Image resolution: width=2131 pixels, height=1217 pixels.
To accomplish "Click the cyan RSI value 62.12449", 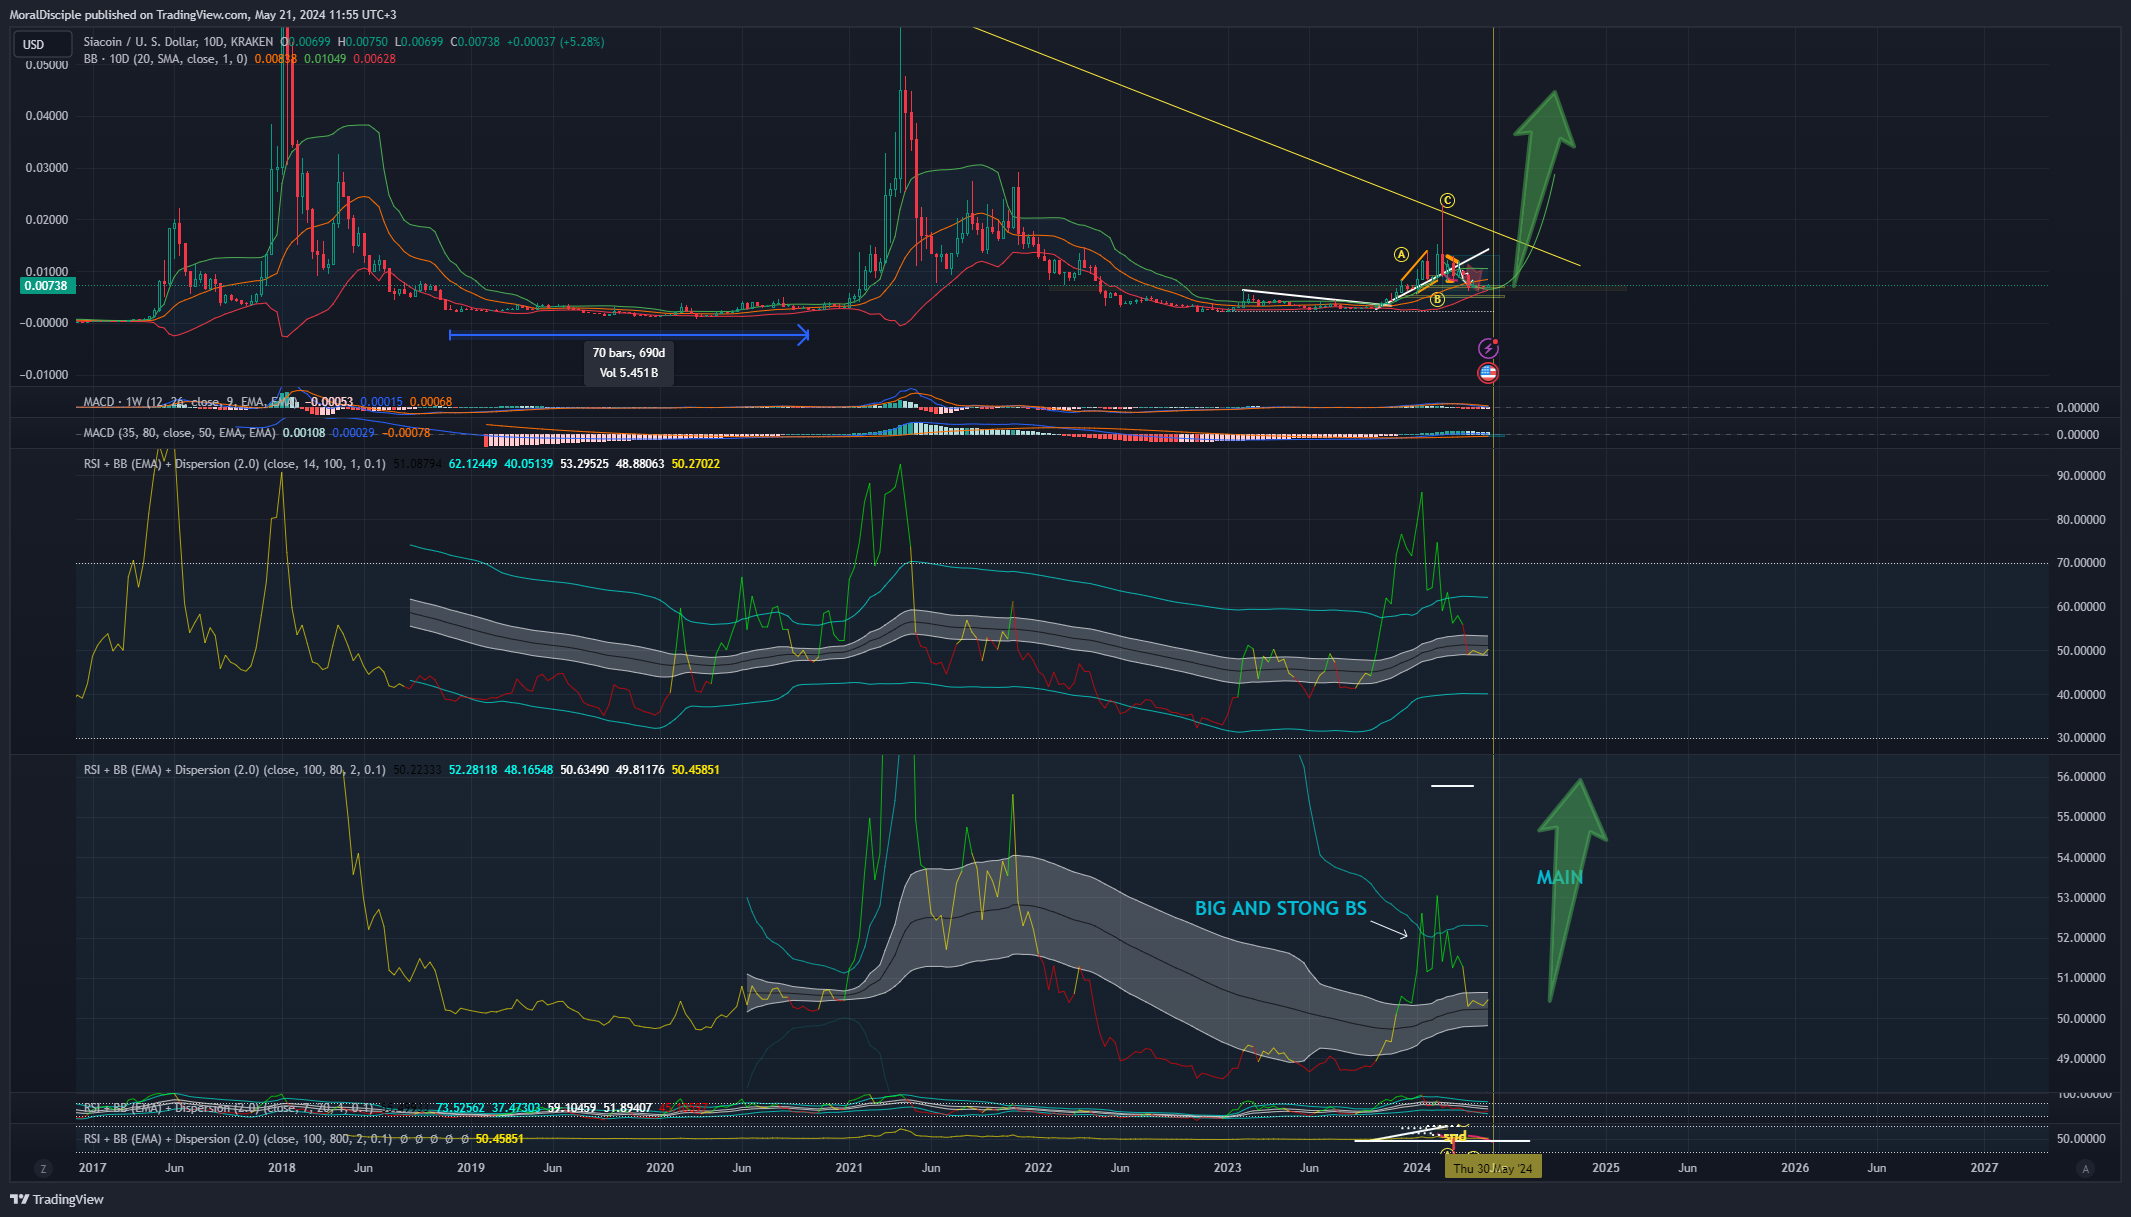I will point(473,464).
